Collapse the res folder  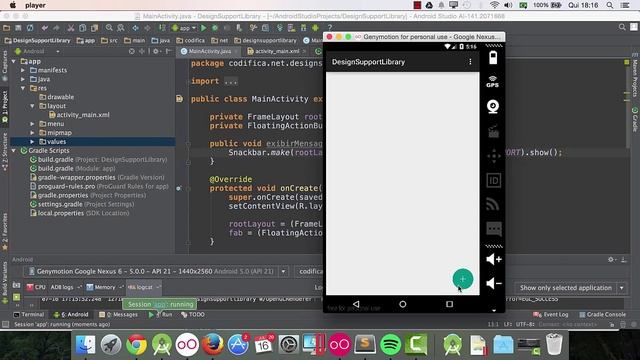pos(23,88)
